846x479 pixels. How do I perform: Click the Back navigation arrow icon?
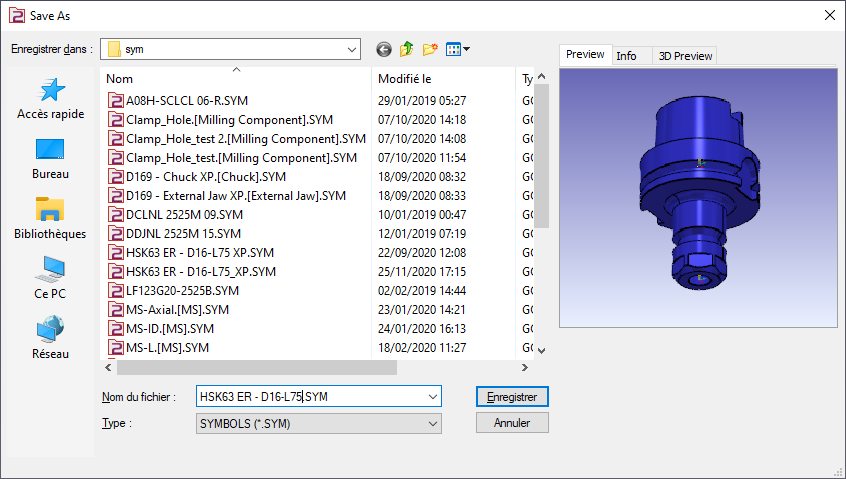(384, 49)
